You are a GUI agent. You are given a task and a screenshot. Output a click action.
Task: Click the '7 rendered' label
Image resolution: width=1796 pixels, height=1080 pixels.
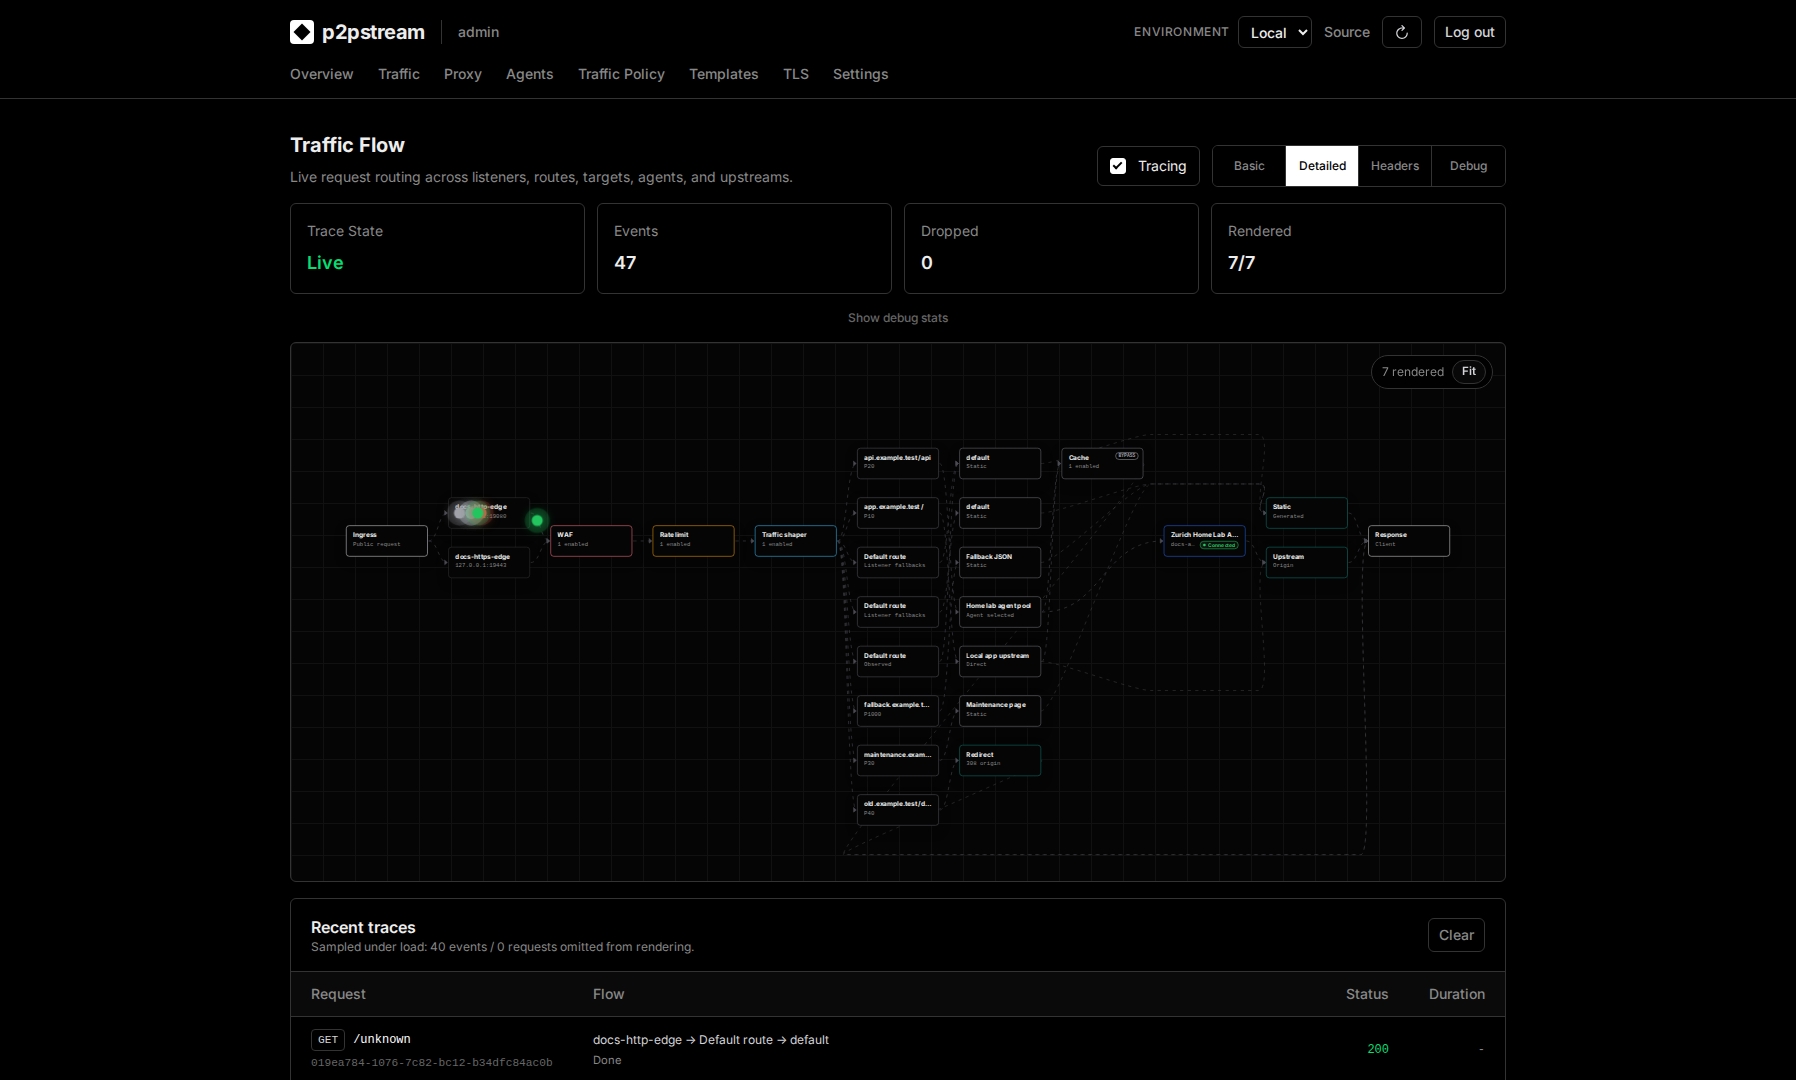(x=1412, y=372)
